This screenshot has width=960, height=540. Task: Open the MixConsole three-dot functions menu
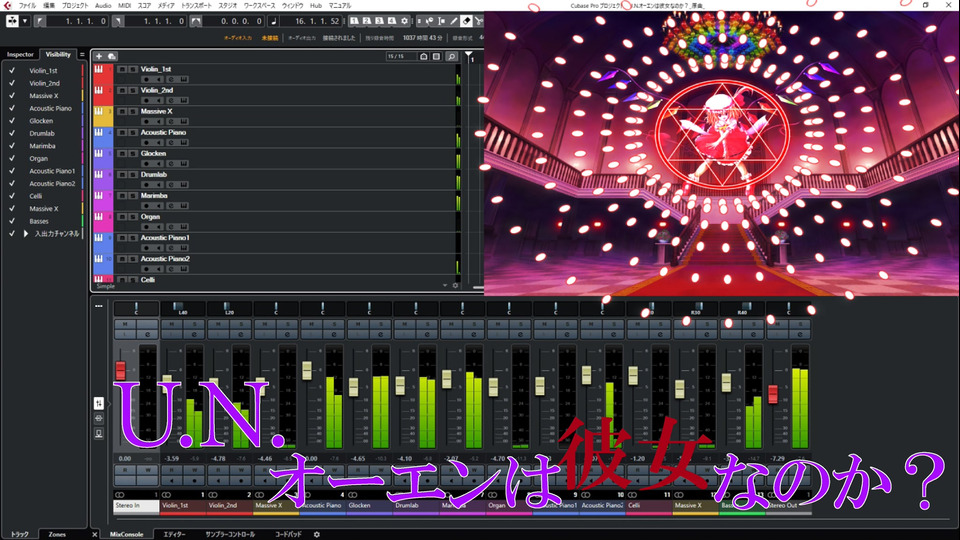coord(99,306)
